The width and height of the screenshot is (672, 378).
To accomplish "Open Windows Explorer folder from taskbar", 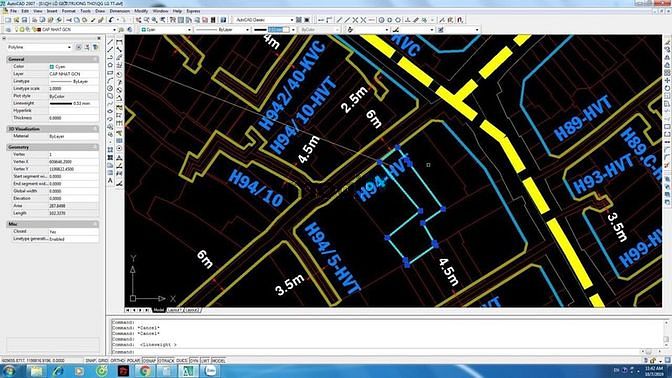I will point(36,371).
